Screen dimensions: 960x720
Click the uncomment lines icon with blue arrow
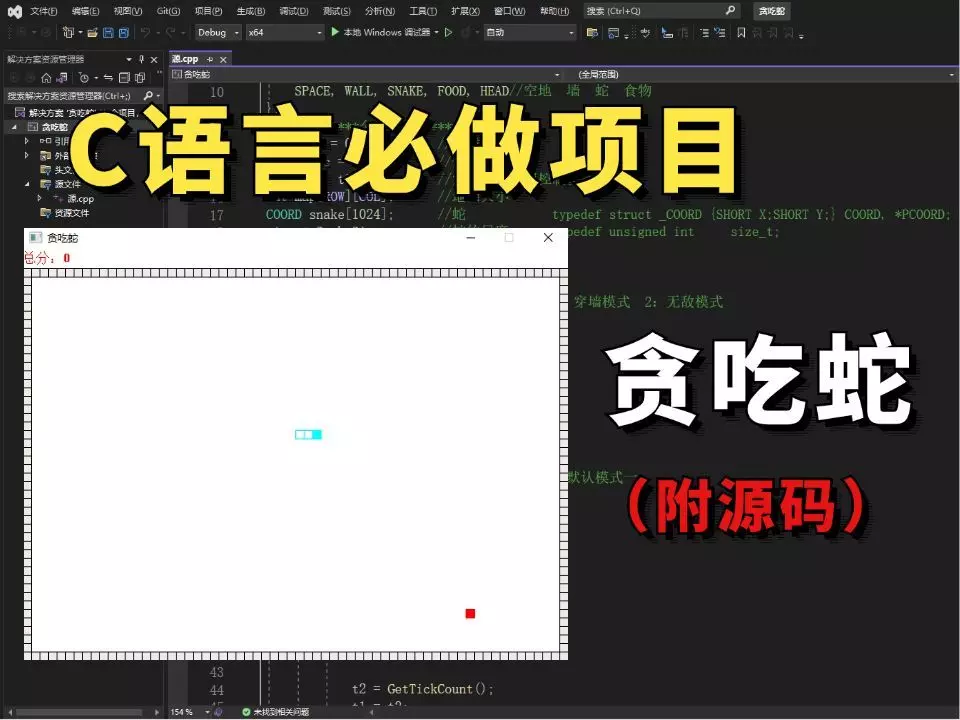point(720,32)
